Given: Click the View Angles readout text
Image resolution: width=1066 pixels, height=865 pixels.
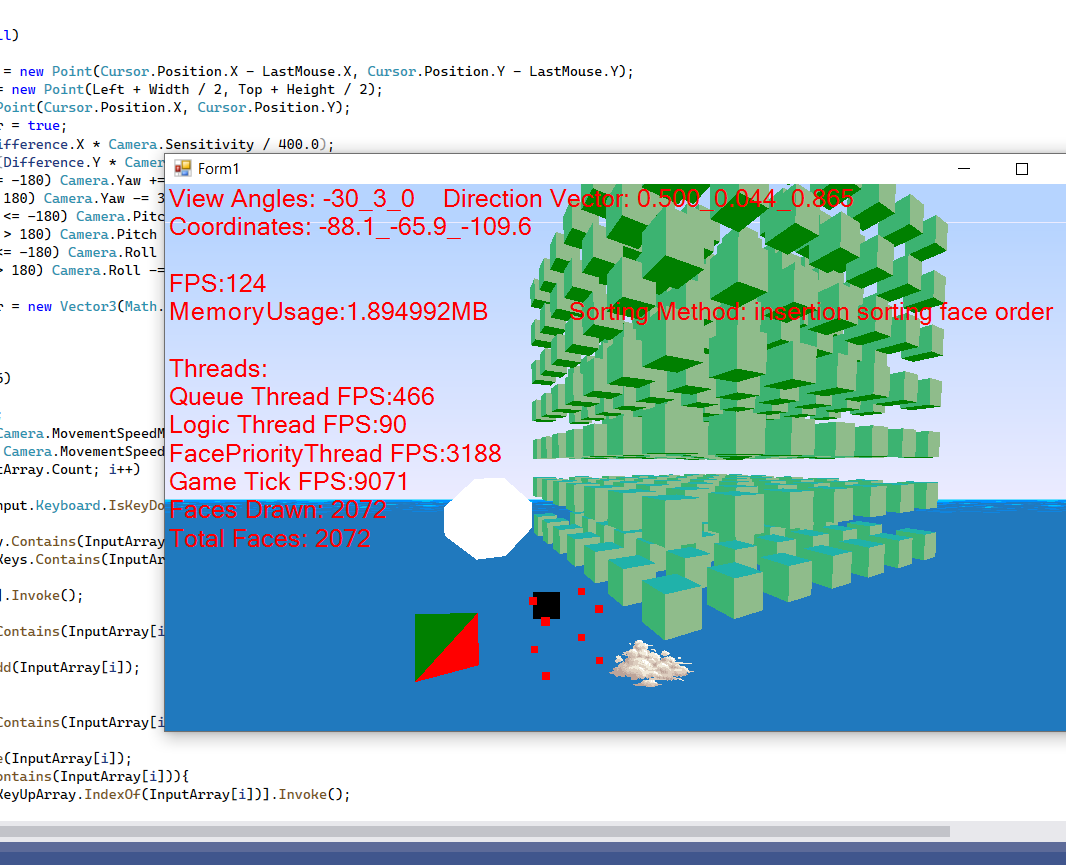Looking at the screenshot, I should [x=291, y=199].
